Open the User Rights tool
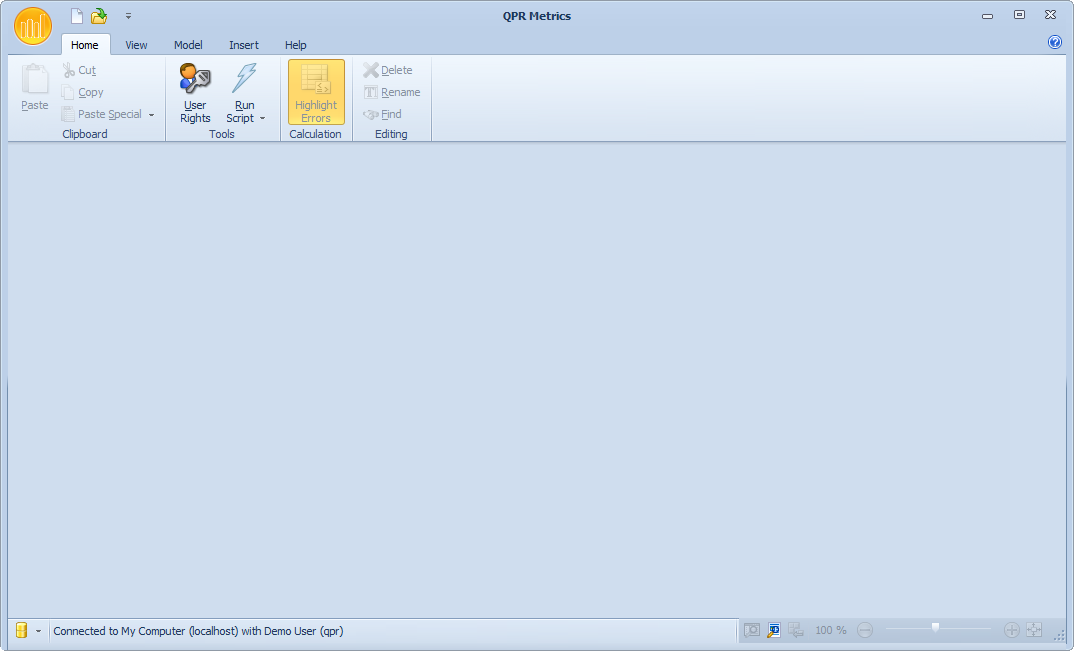This screenshot has height=651, width=1074. click(195, 92)
